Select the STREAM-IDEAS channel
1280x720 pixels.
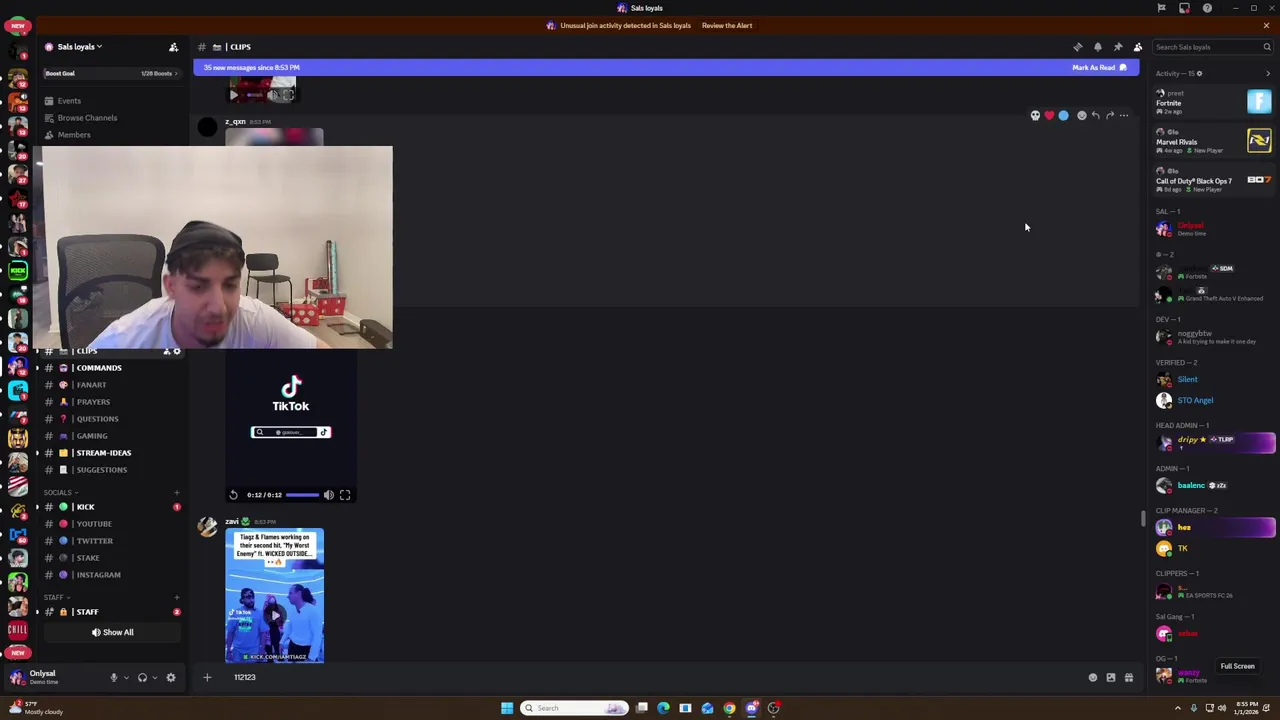pos(110,453)
